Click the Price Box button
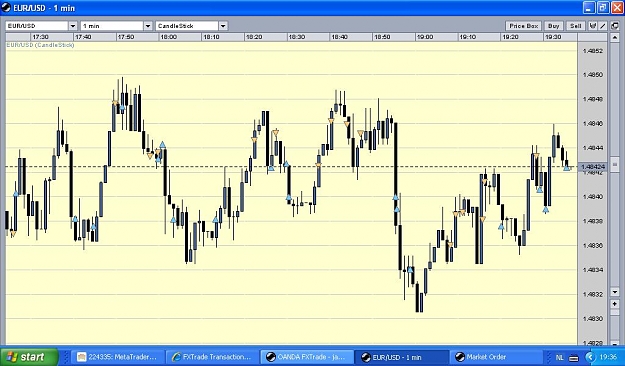Image resolution: width=625 pixels, height=366 pixels. 523,26
